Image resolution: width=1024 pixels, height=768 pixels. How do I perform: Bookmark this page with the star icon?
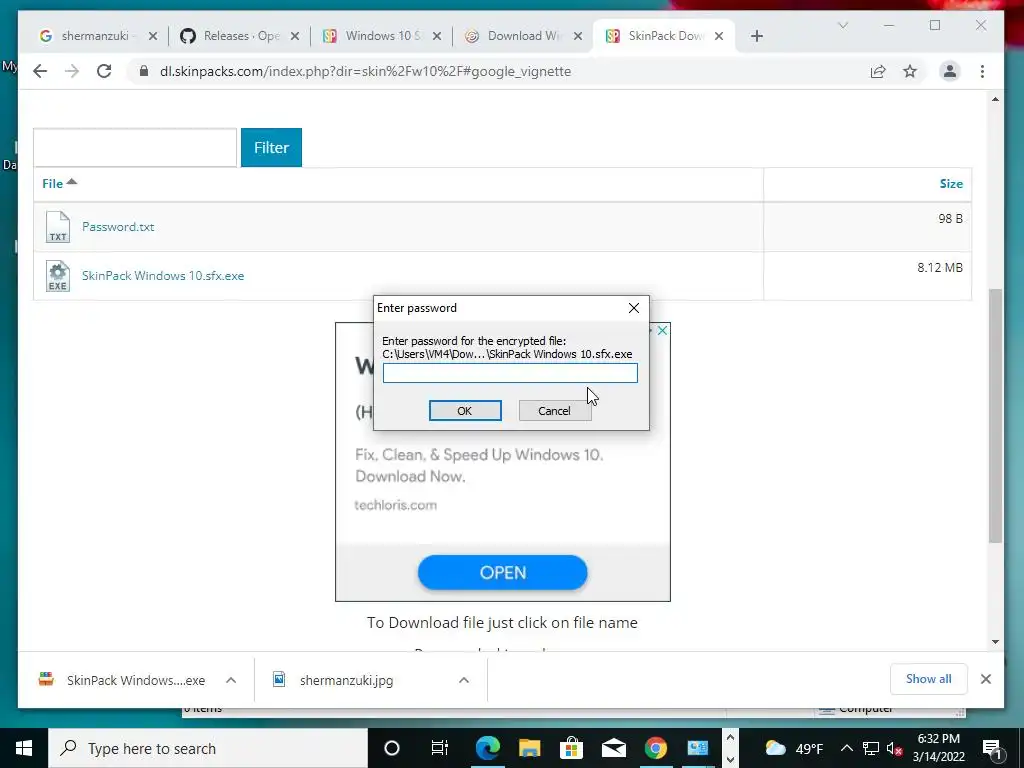pyautogui.click(x=910, y=71)
